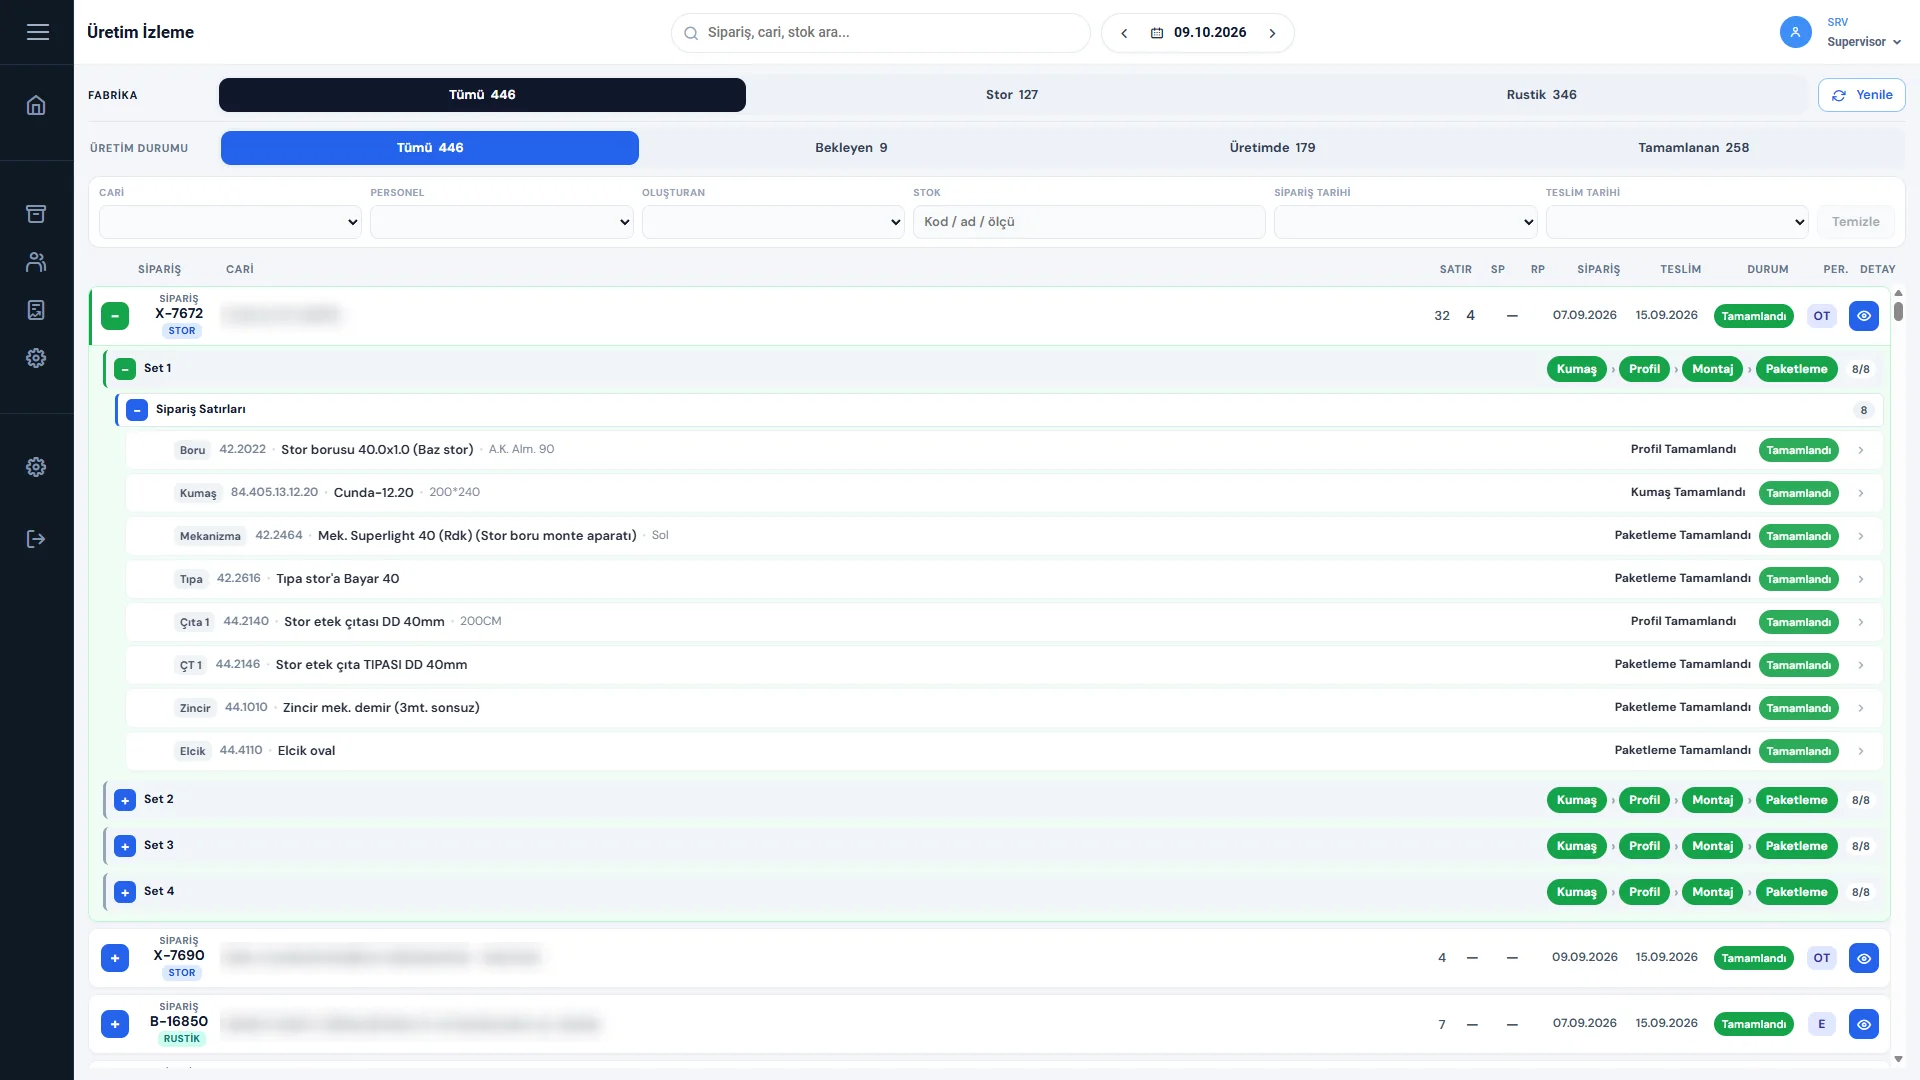Open the archive box sidebar icon
1920x1080 pixels.
36,214
